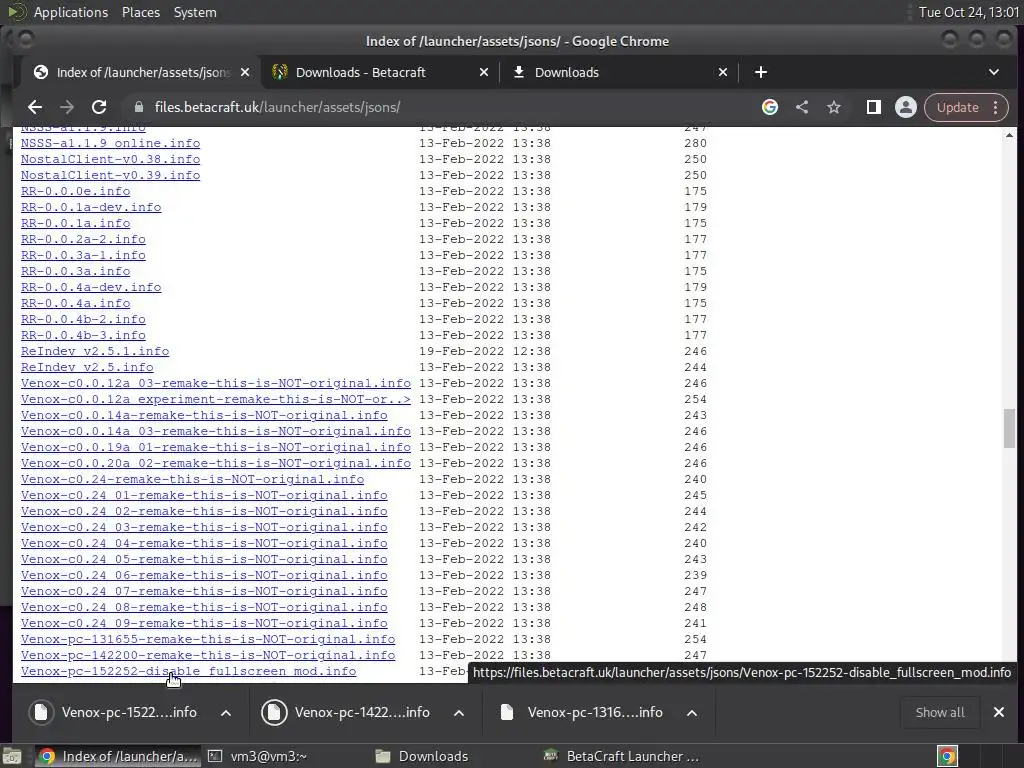Viewport: 1024px width, 768px height.
Task: Open the Places menu
Action: (x=140, y=12)
